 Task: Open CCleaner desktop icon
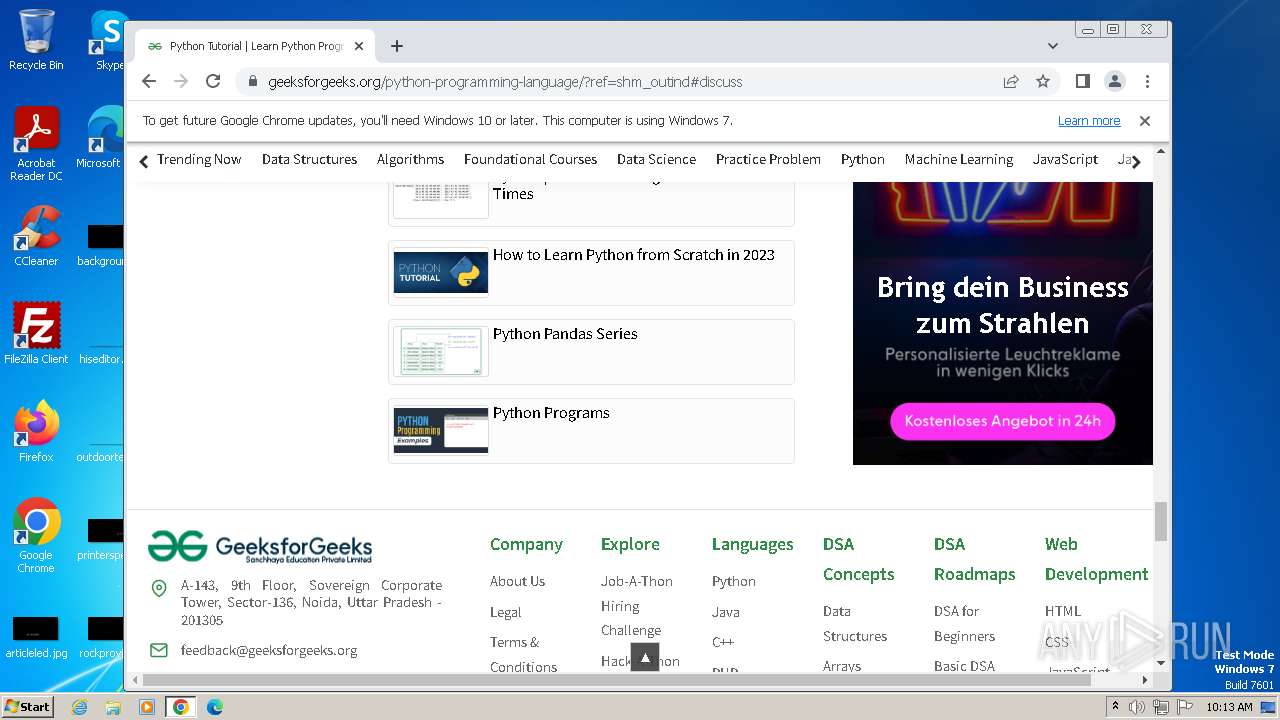[x=36, y=236]
